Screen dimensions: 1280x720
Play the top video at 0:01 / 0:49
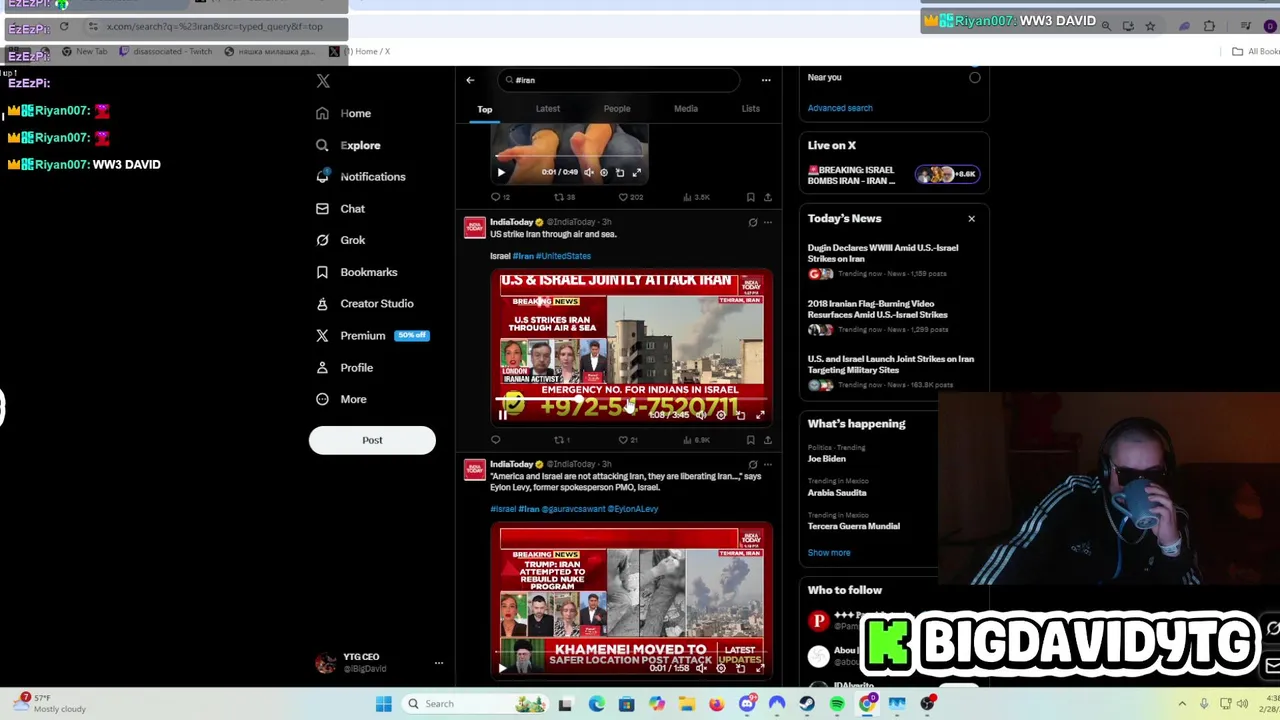(501, 172)
